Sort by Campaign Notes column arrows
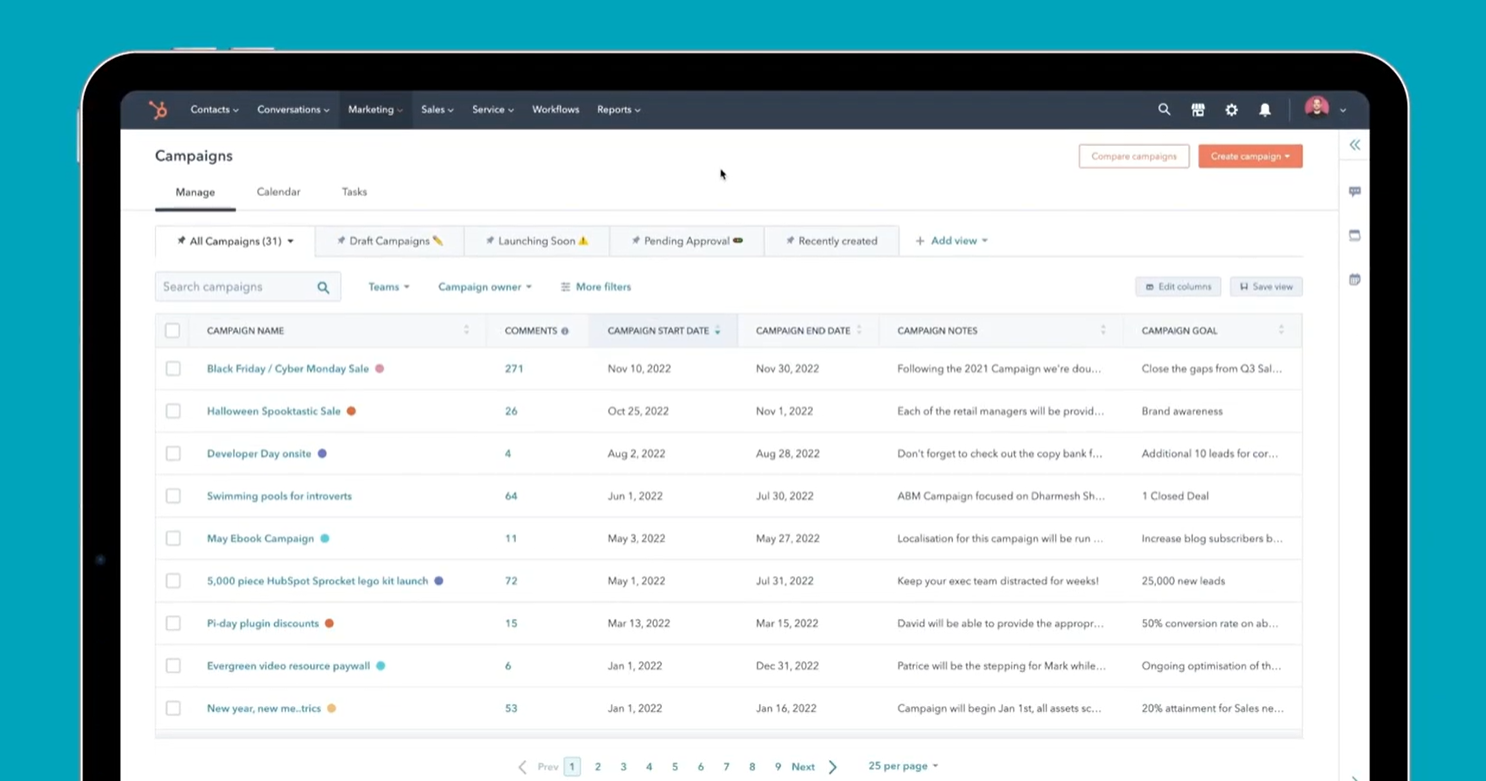The height and width of the screenshot is (781, 1486). (x=1103, y=330)
